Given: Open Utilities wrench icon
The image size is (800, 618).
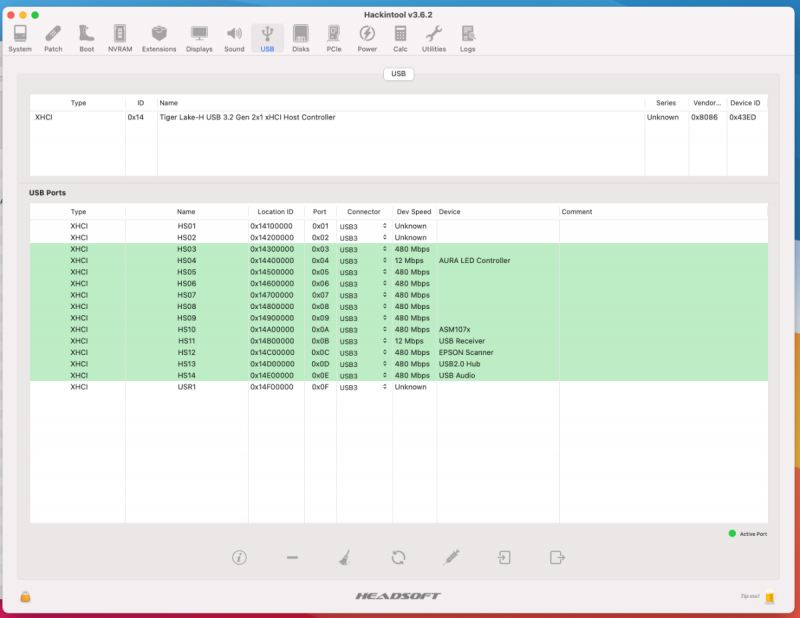Looking at the screenshot, I should point(434,38).
